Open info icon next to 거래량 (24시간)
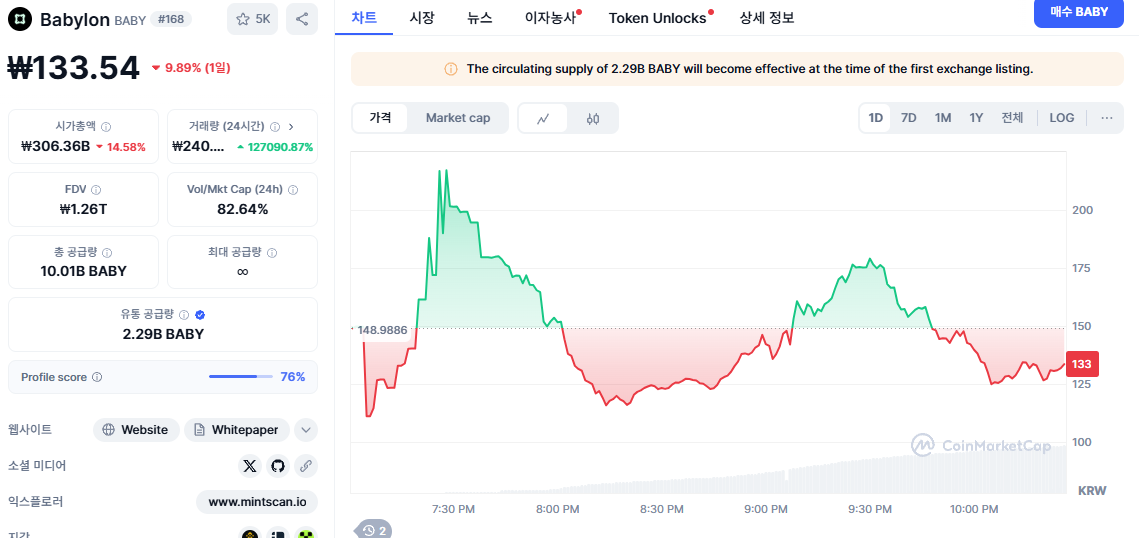This screenshot has height=538, width=1139. tap(274, 126)
